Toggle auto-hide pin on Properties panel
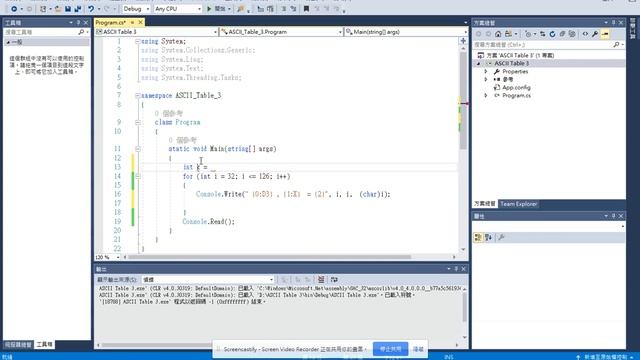Viewport: 640px width, 360px height. (613, 216)
